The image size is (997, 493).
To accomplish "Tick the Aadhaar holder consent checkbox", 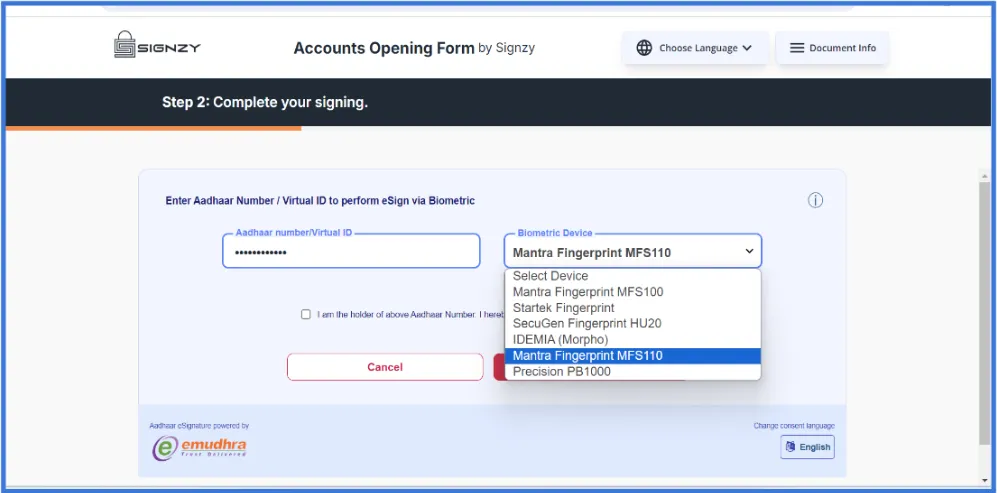I will 306,314.
